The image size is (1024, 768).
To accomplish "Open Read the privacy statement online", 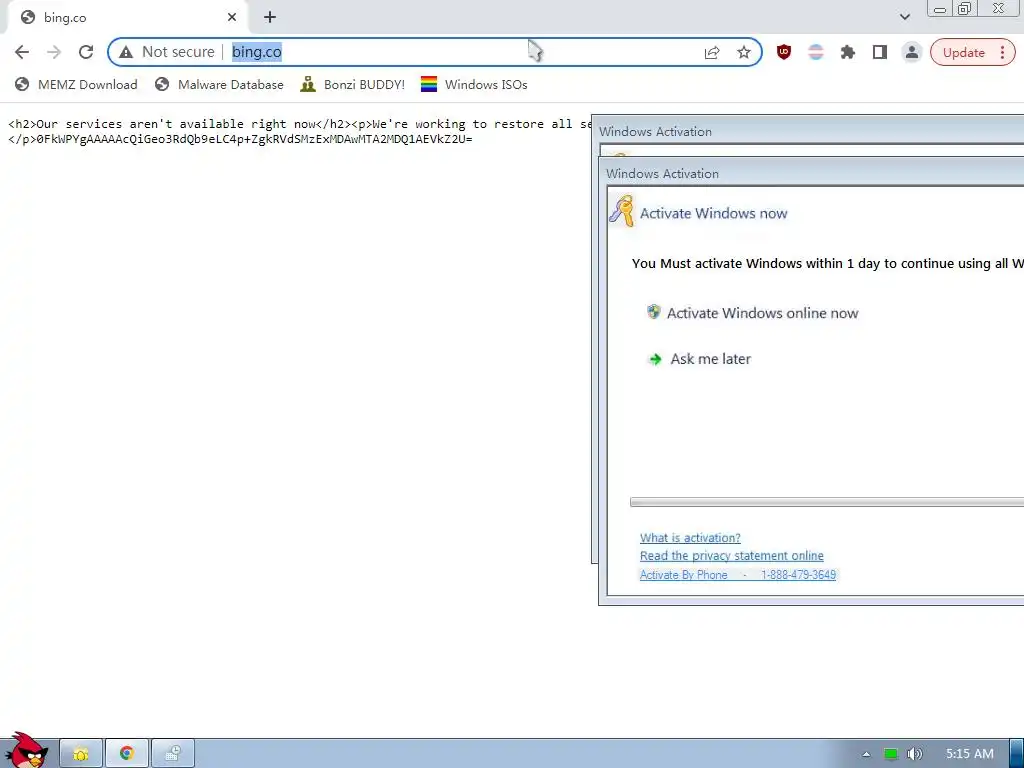I will [x=731, y=556].
